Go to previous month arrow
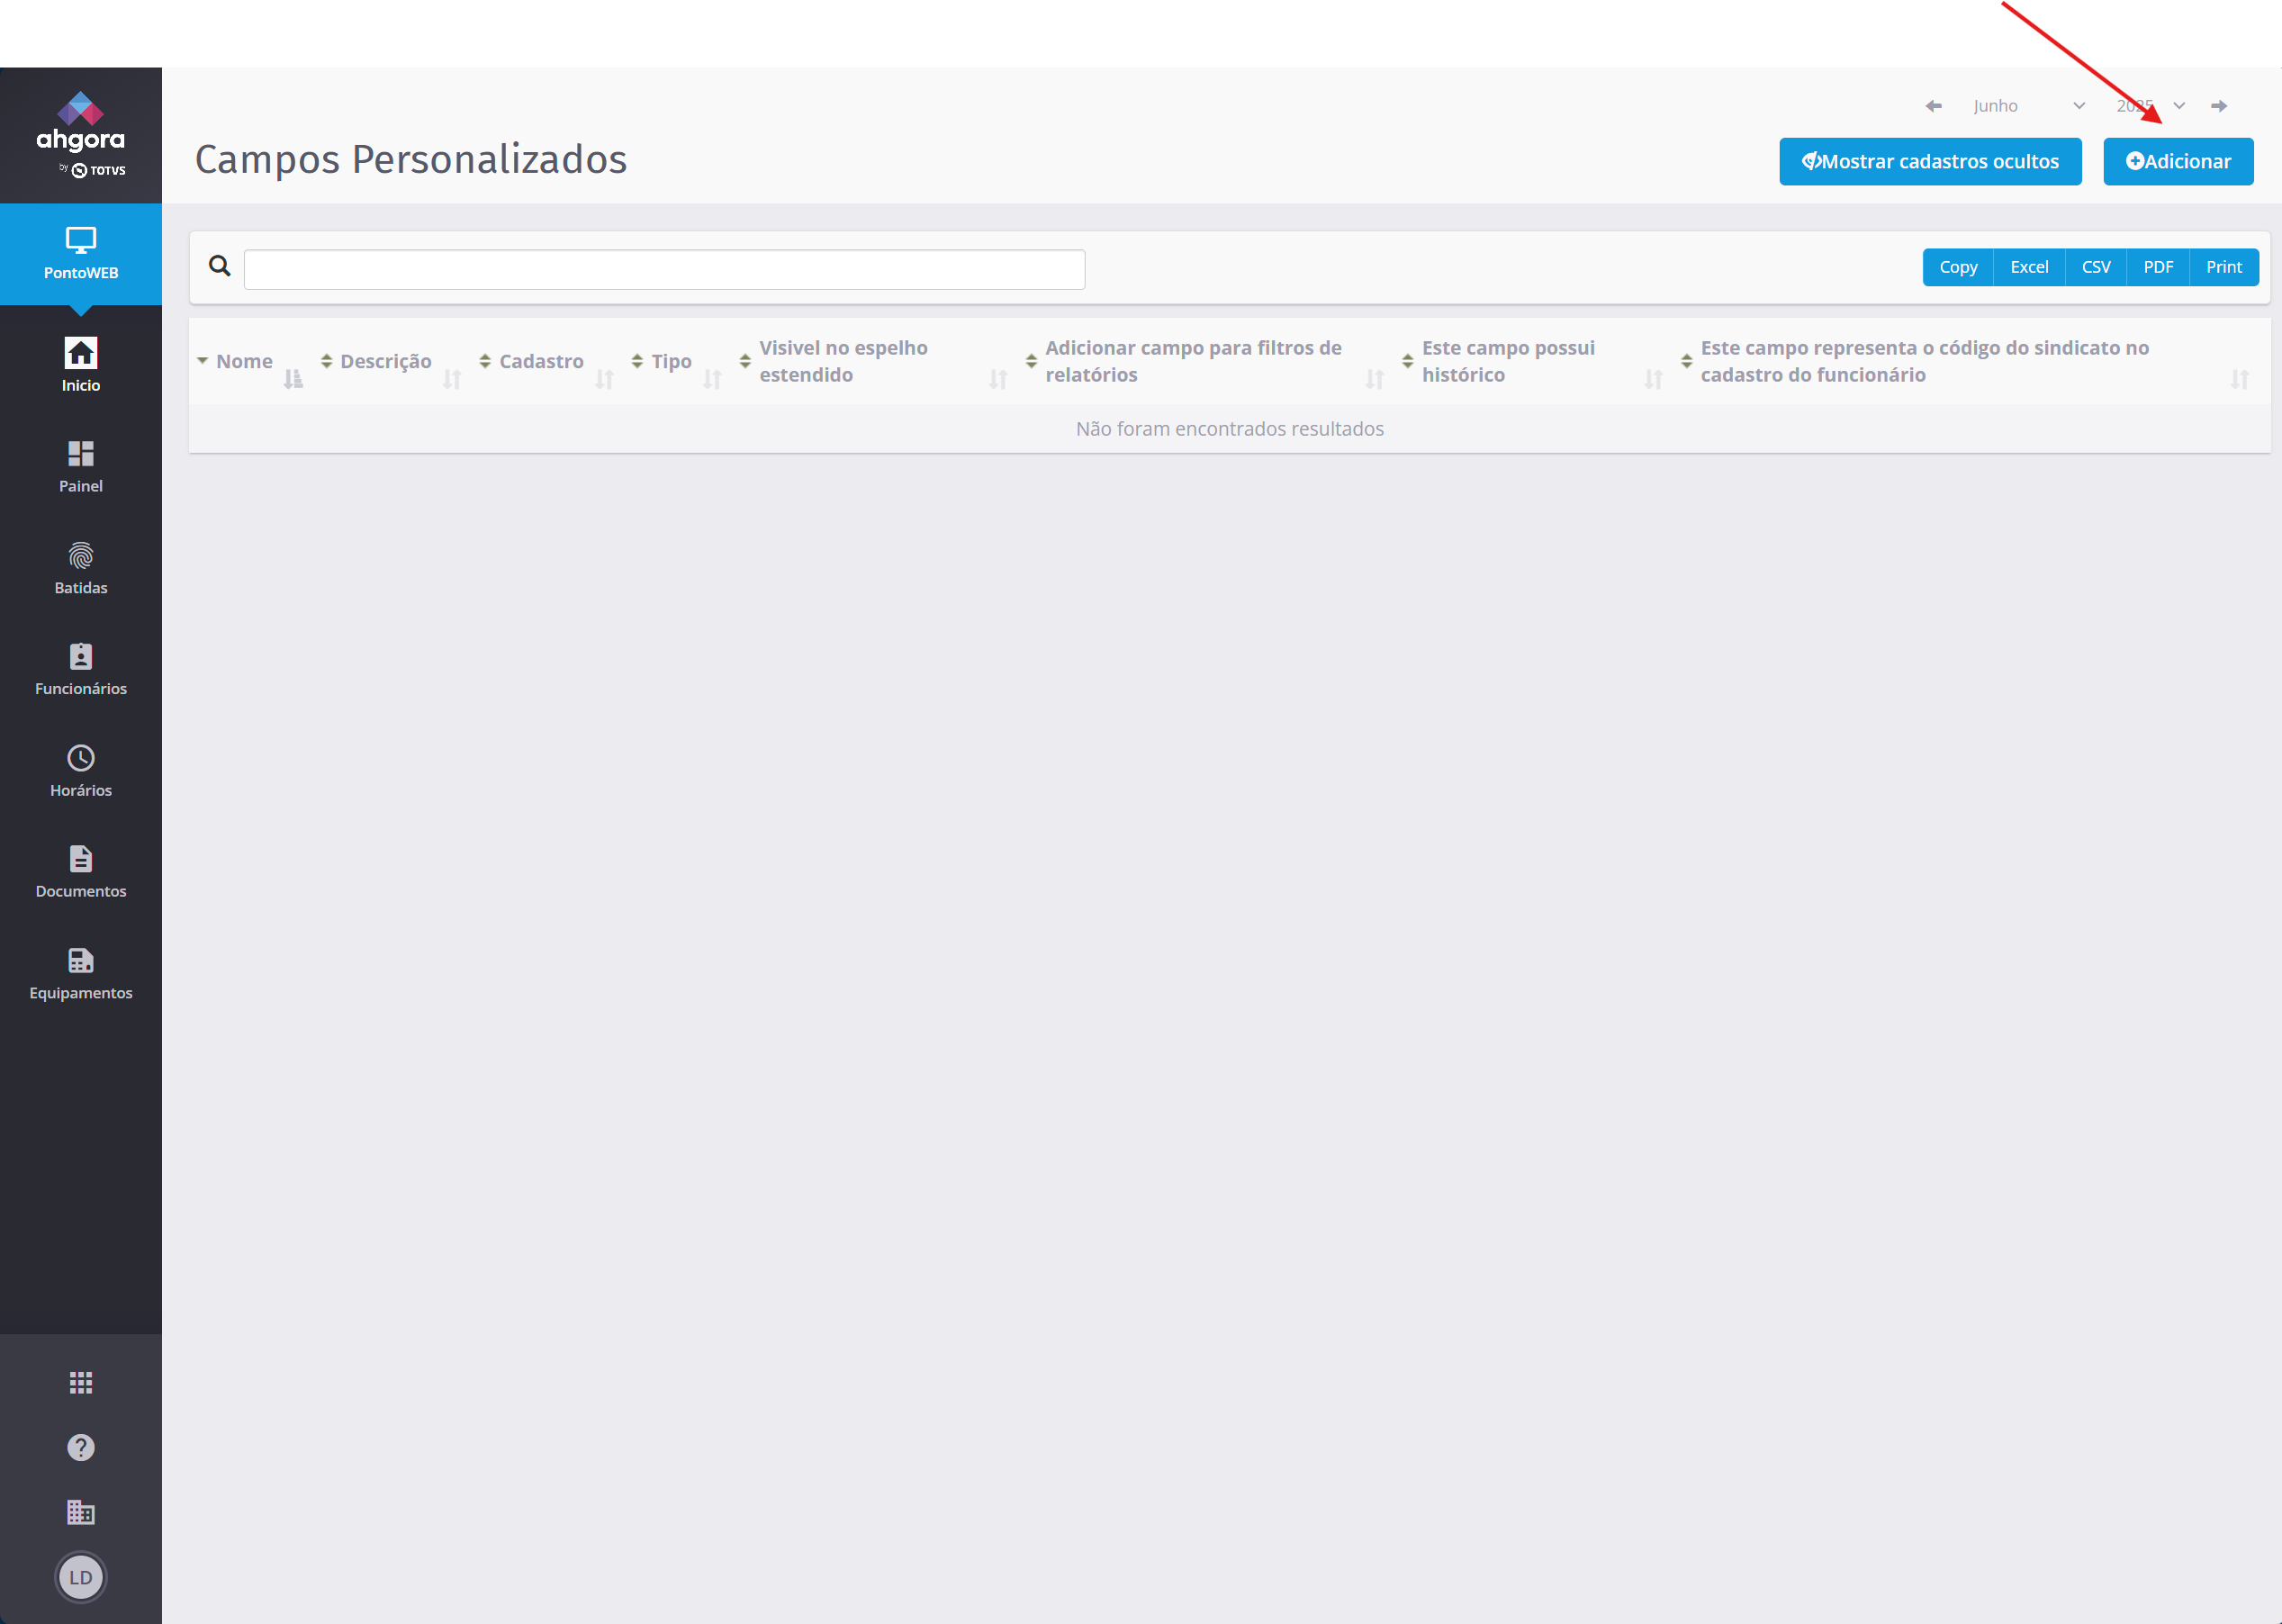The width and height of the screenshot is (2282, 1624). click(1933, 106)
